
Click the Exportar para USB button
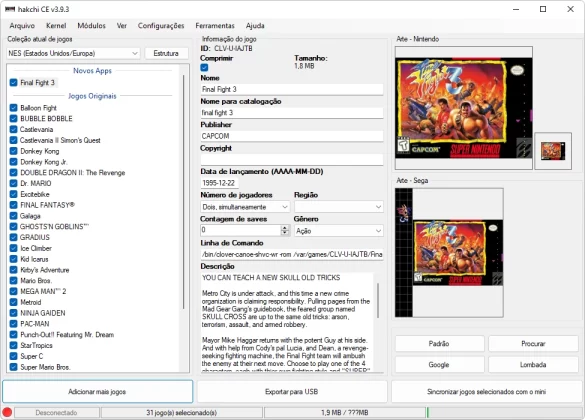point(291,392)
